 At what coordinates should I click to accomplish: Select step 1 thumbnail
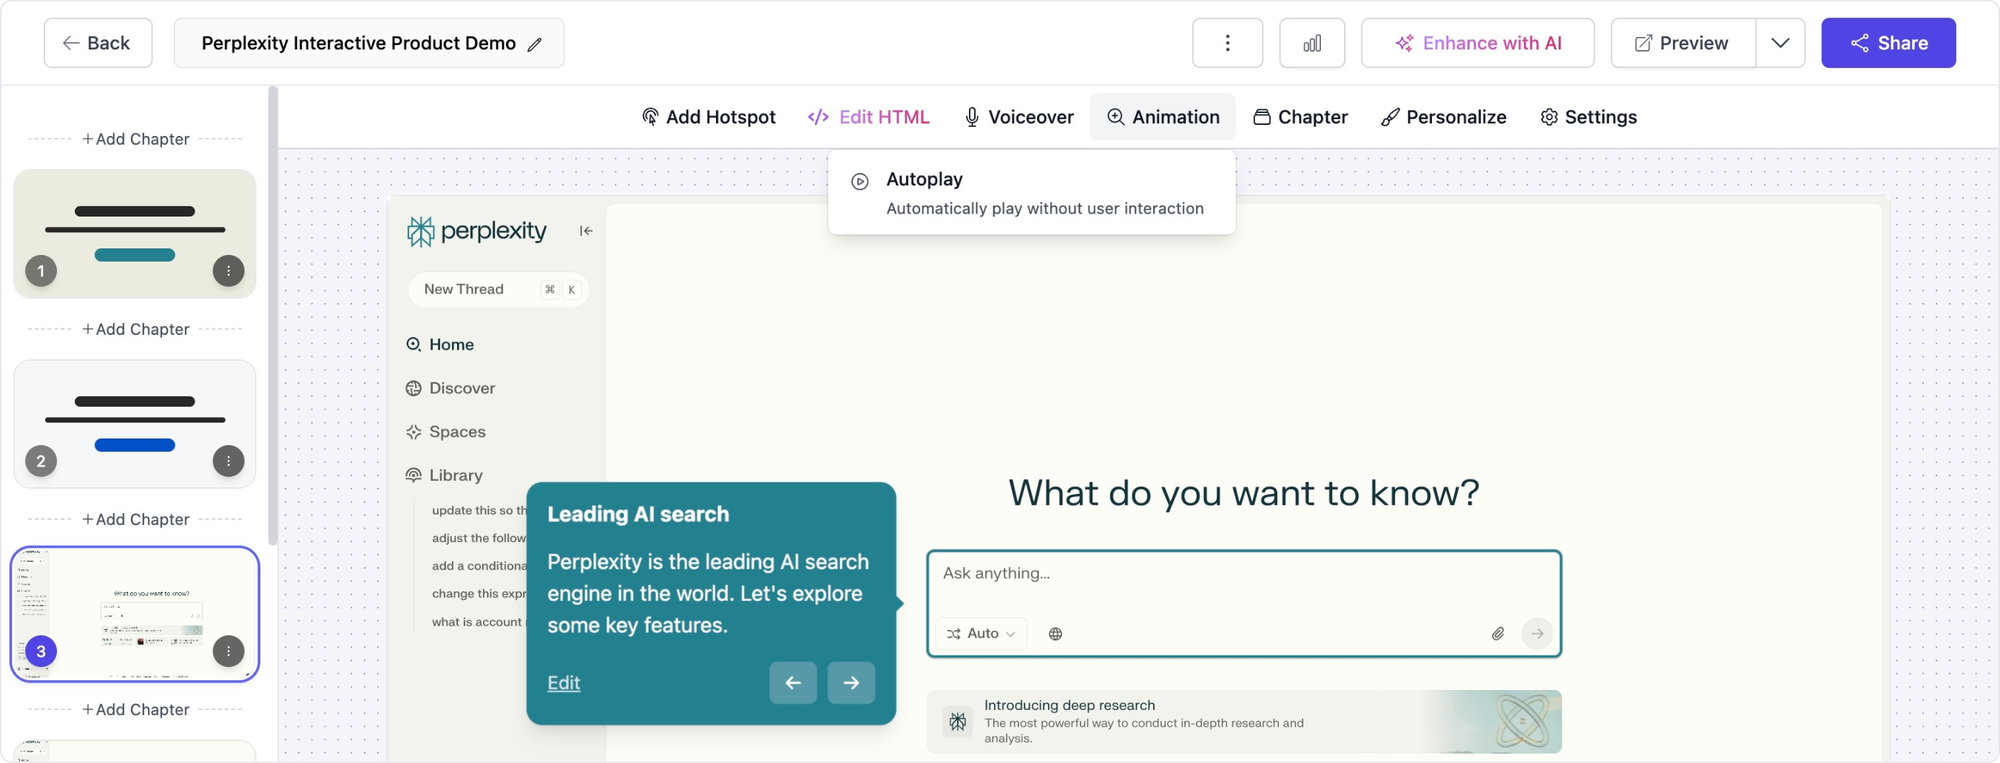tap(135, 233)
